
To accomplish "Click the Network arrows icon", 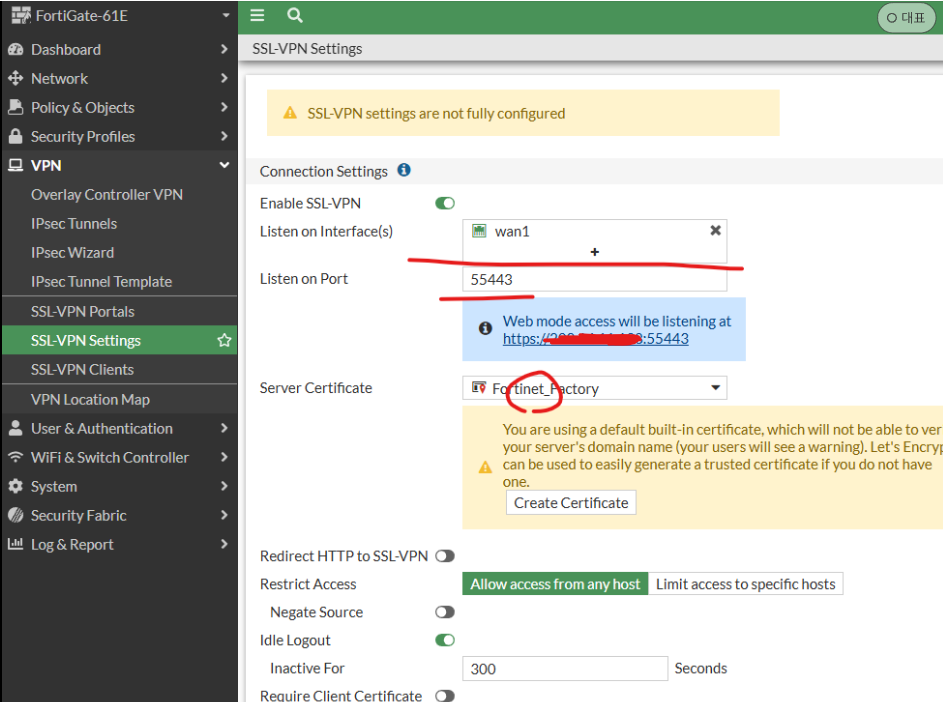I will coord(16,78).
